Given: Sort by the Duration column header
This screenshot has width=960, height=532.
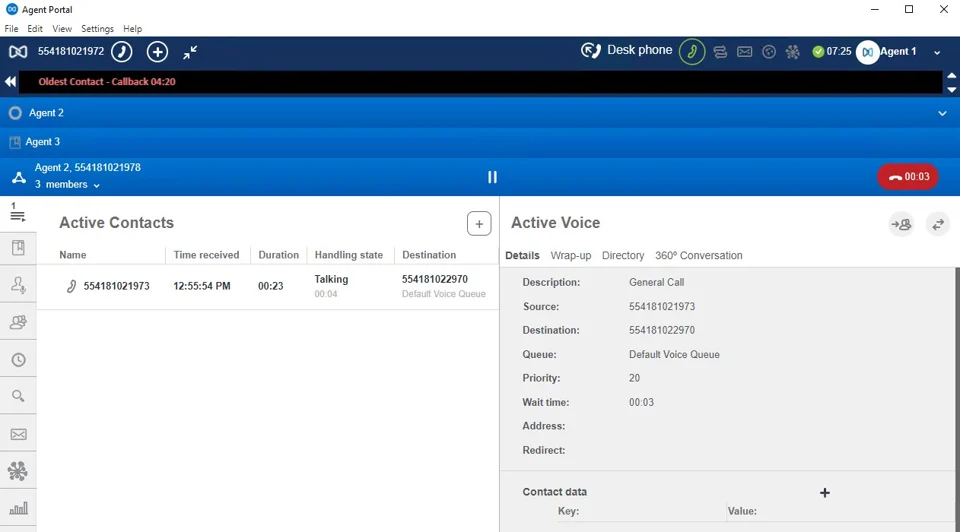Looking at the screenshot, I should [x=279, y=255].
